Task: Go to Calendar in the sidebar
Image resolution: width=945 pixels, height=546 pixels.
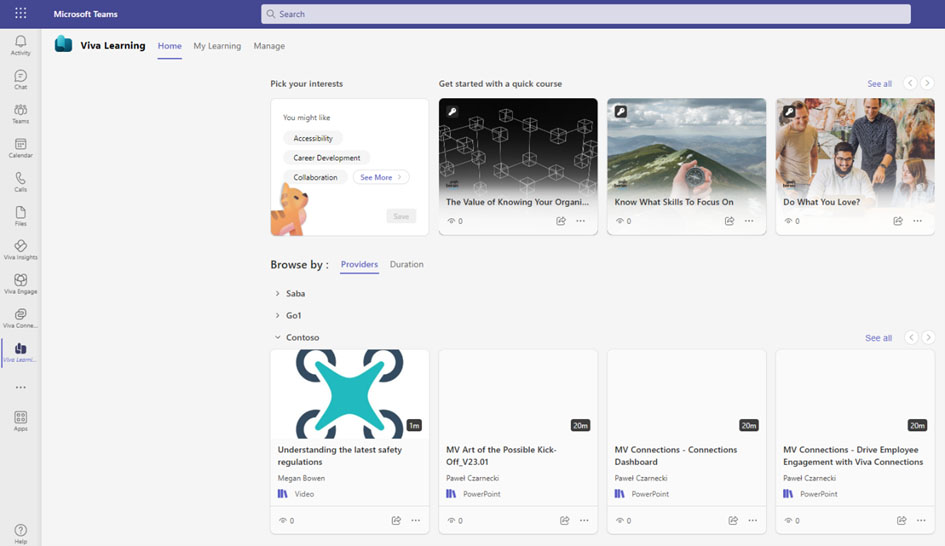Action: click(20, 148)
